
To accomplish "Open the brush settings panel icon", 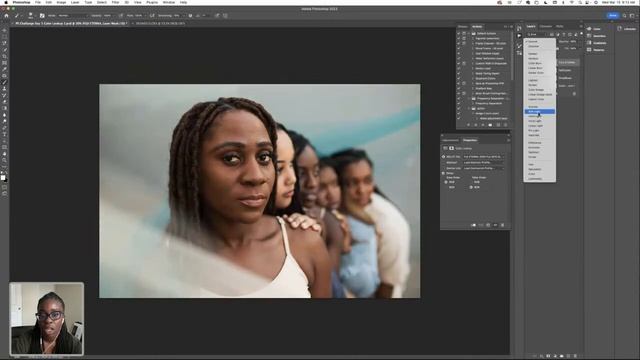I will coord(42,16).
